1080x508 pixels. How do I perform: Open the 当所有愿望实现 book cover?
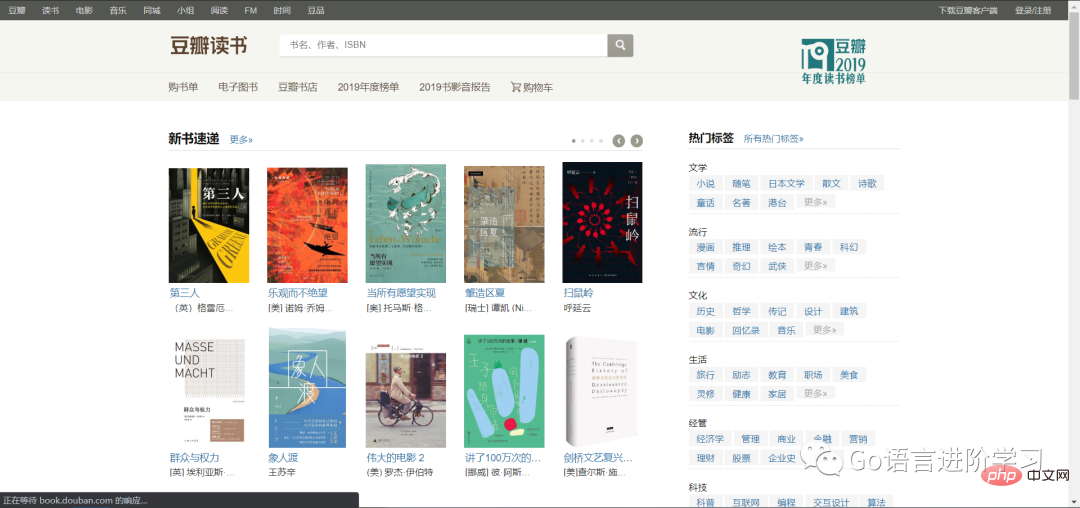point(406,223)
